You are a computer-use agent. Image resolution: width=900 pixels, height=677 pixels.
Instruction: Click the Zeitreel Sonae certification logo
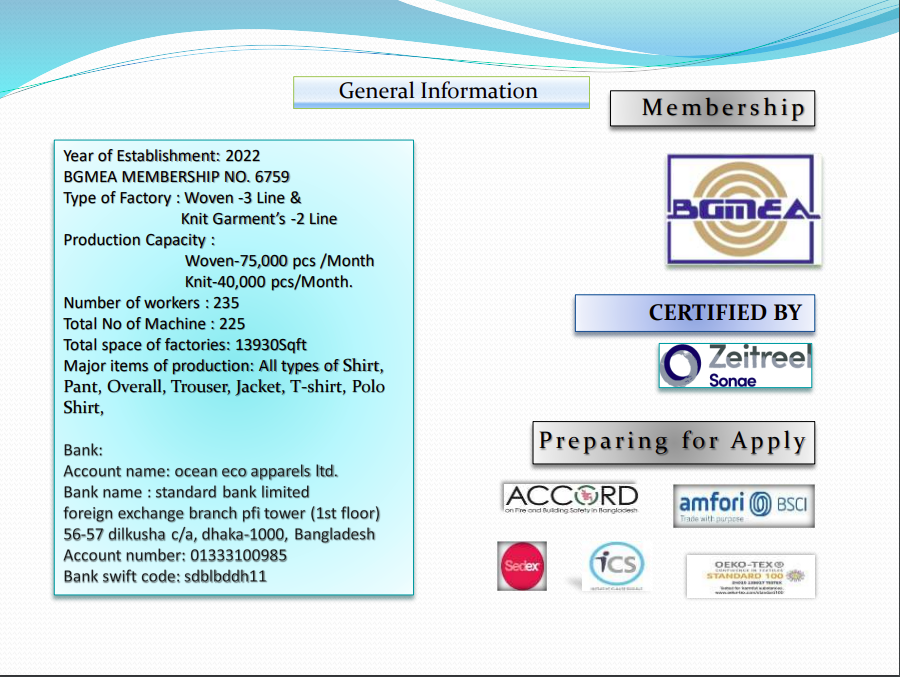735,365
